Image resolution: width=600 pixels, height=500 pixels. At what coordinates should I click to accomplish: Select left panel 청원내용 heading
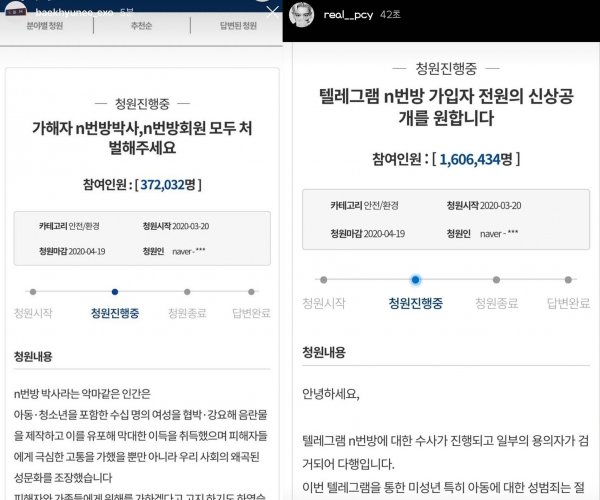[x=33, y=357]
